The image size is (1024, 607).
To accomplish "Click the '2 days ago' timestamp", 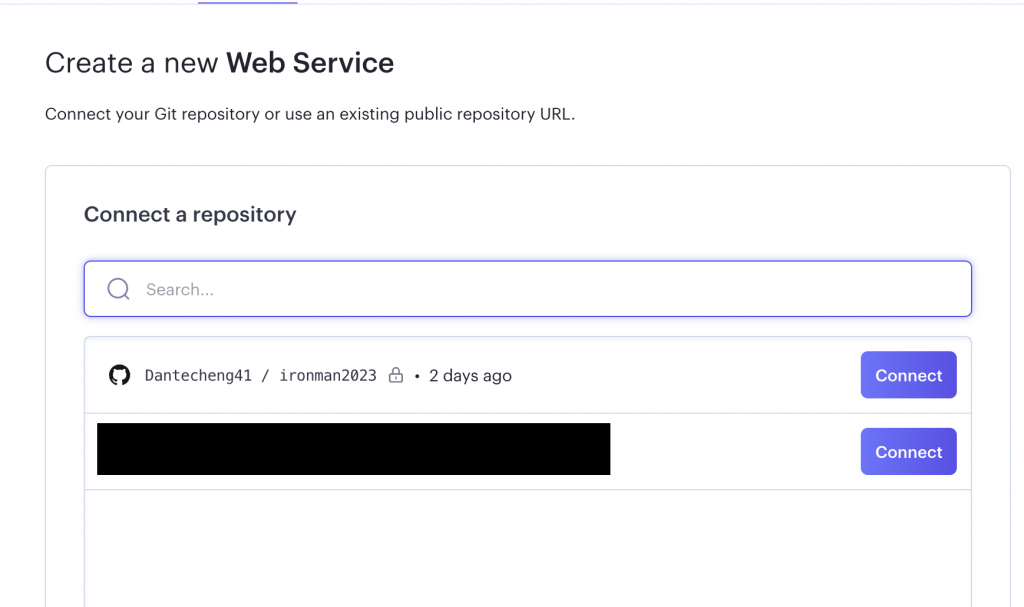I will 470,376.
